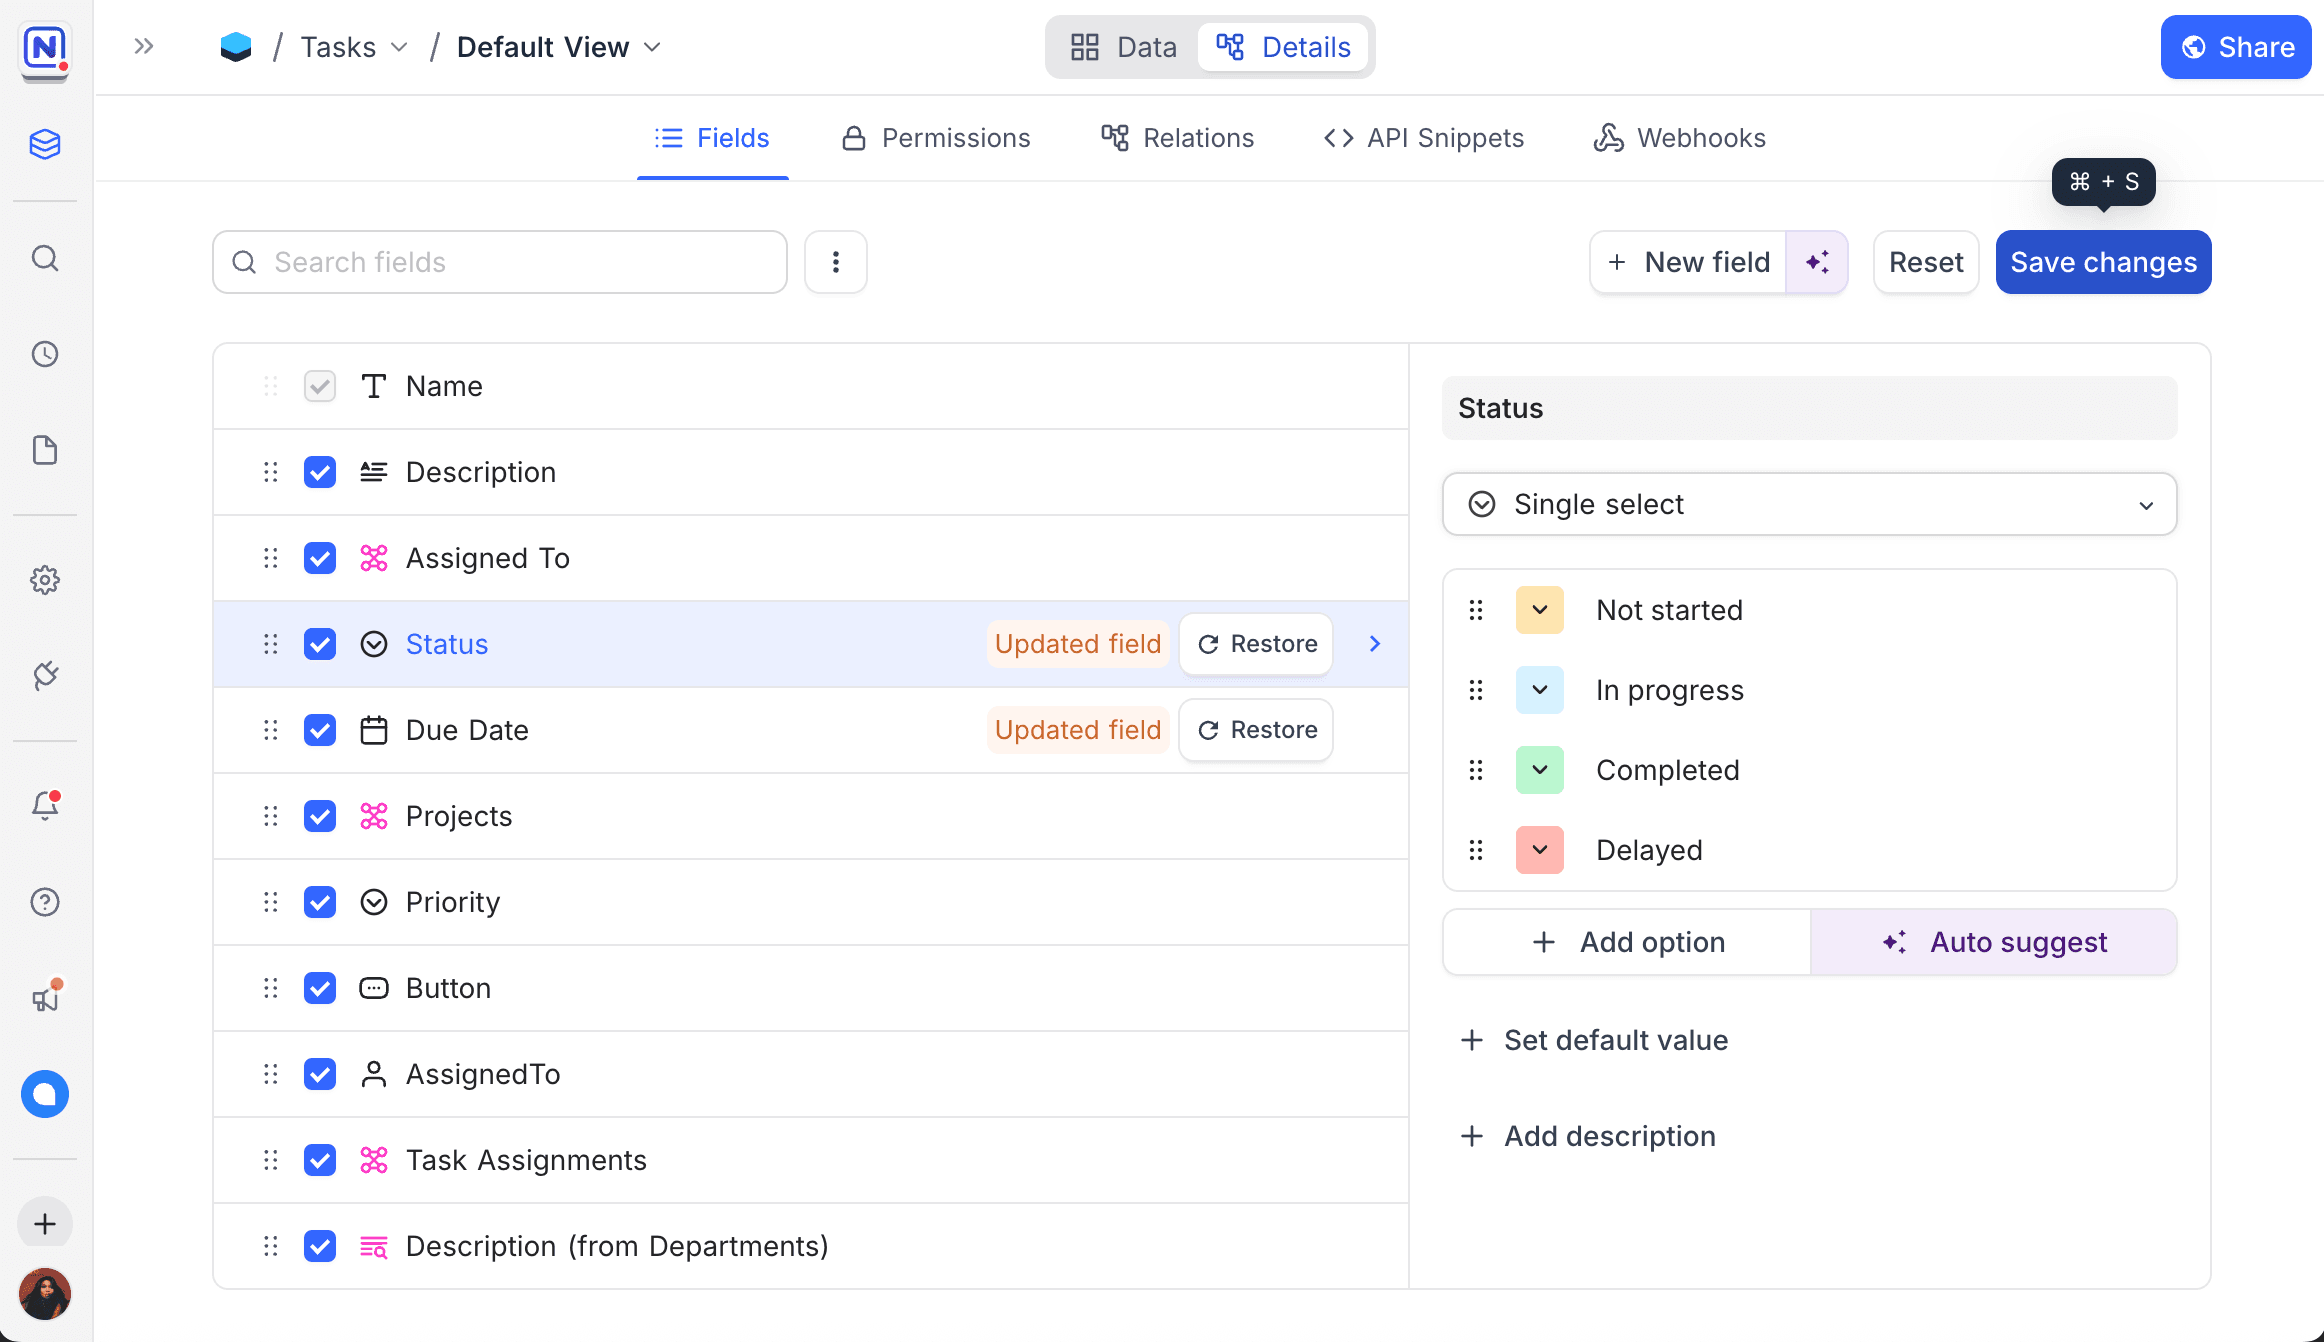This screenshot has height=1342, width=2324.
Task: Click the recent history clock icon
Action: click(45, 354)
